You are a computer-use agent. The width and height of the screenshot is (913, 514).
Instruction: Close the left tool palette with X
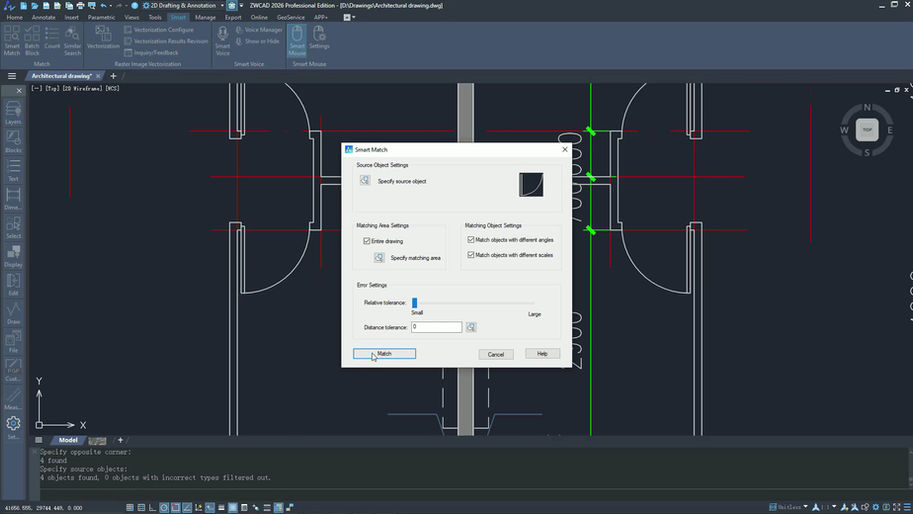click(x=19, y=91)
